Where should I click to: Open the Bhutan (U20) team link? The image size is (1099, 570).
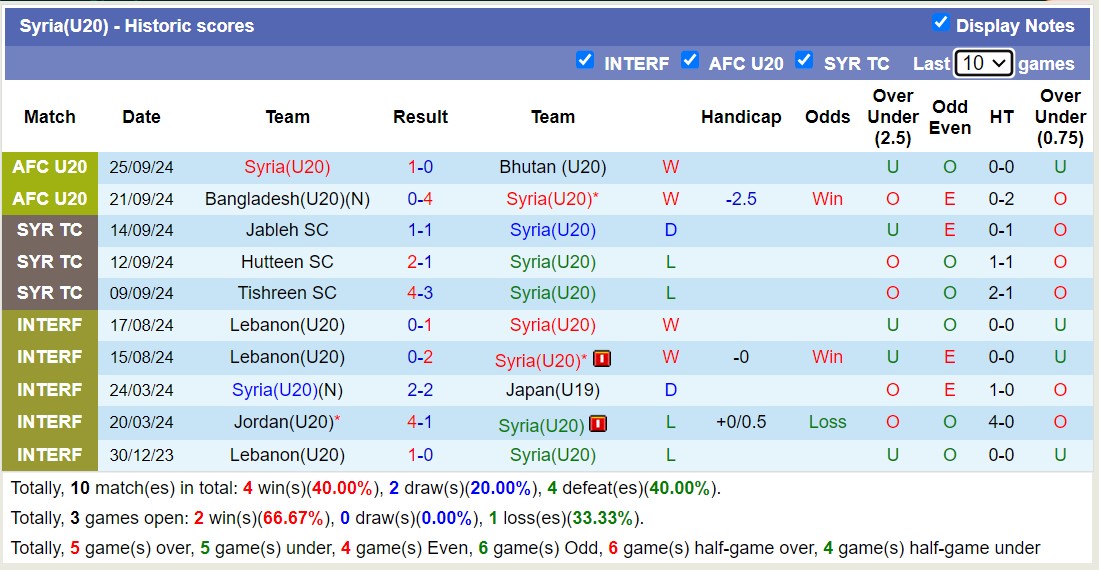(553, 167)
